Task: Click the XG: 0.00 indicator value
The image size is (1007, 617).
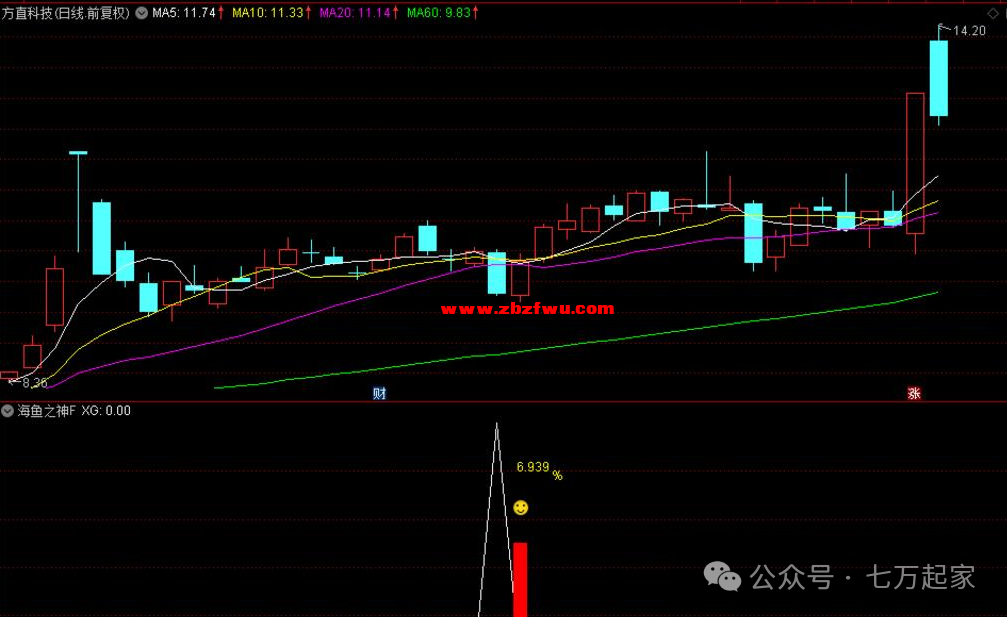Action: [106, 411]
